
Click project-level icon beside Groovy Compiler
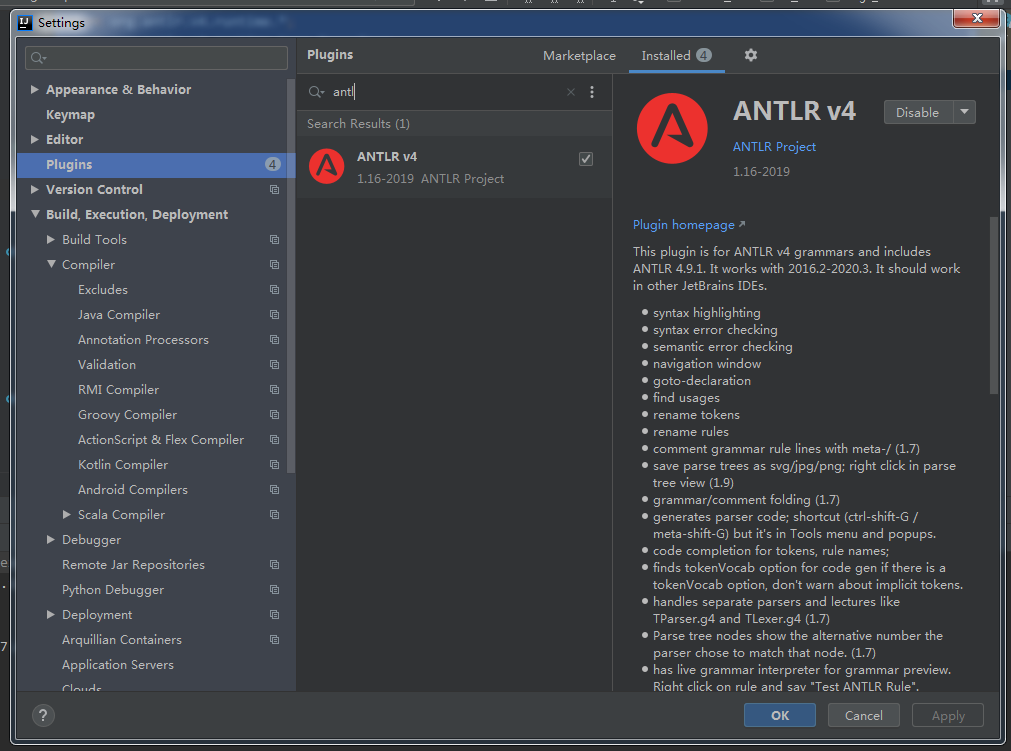pos(274,415)
